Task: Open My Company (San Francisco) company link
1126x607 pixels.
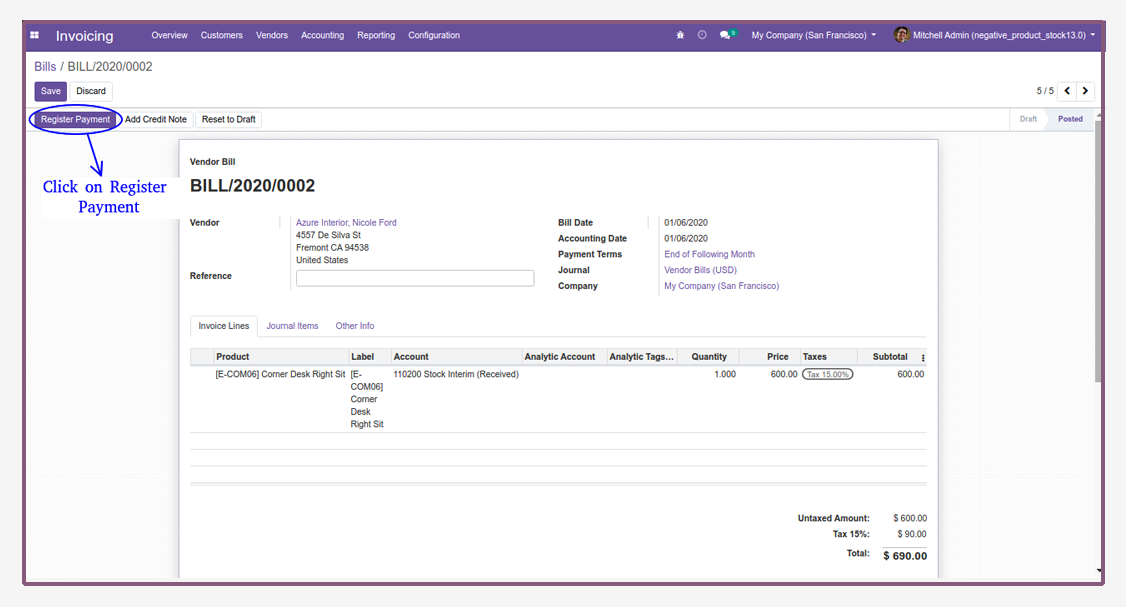Action: point(722,286)
